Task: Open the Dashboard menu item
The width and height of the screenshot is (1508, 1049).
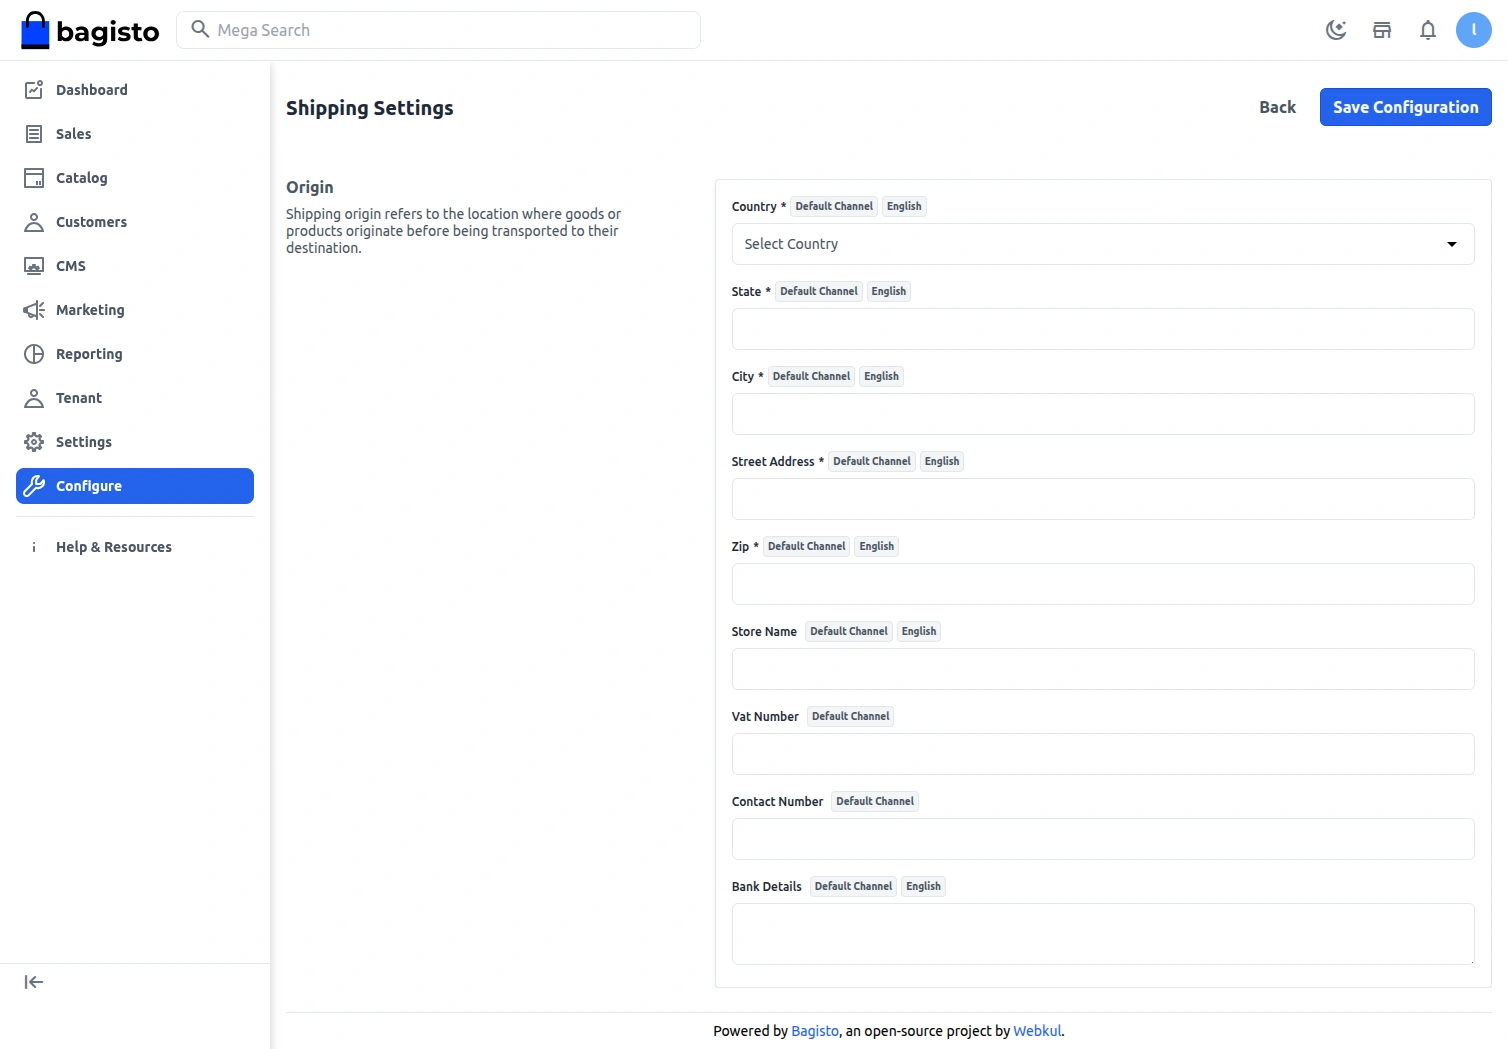Action: click(x=135, y=90)
